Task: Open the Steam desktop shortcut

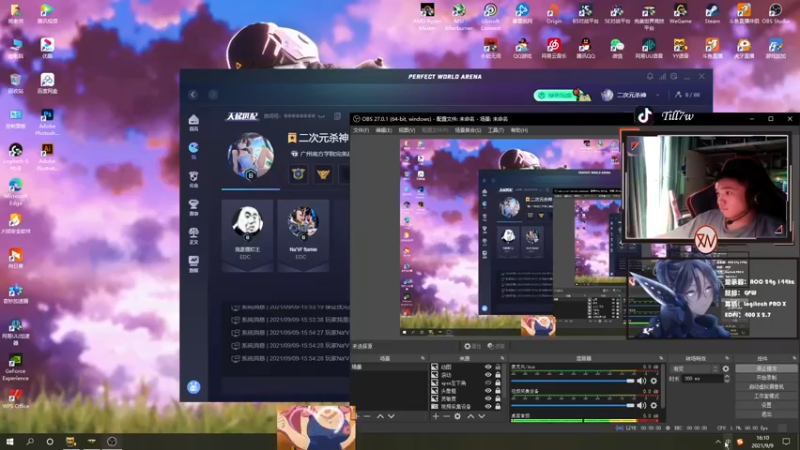Action: [712, 14]
